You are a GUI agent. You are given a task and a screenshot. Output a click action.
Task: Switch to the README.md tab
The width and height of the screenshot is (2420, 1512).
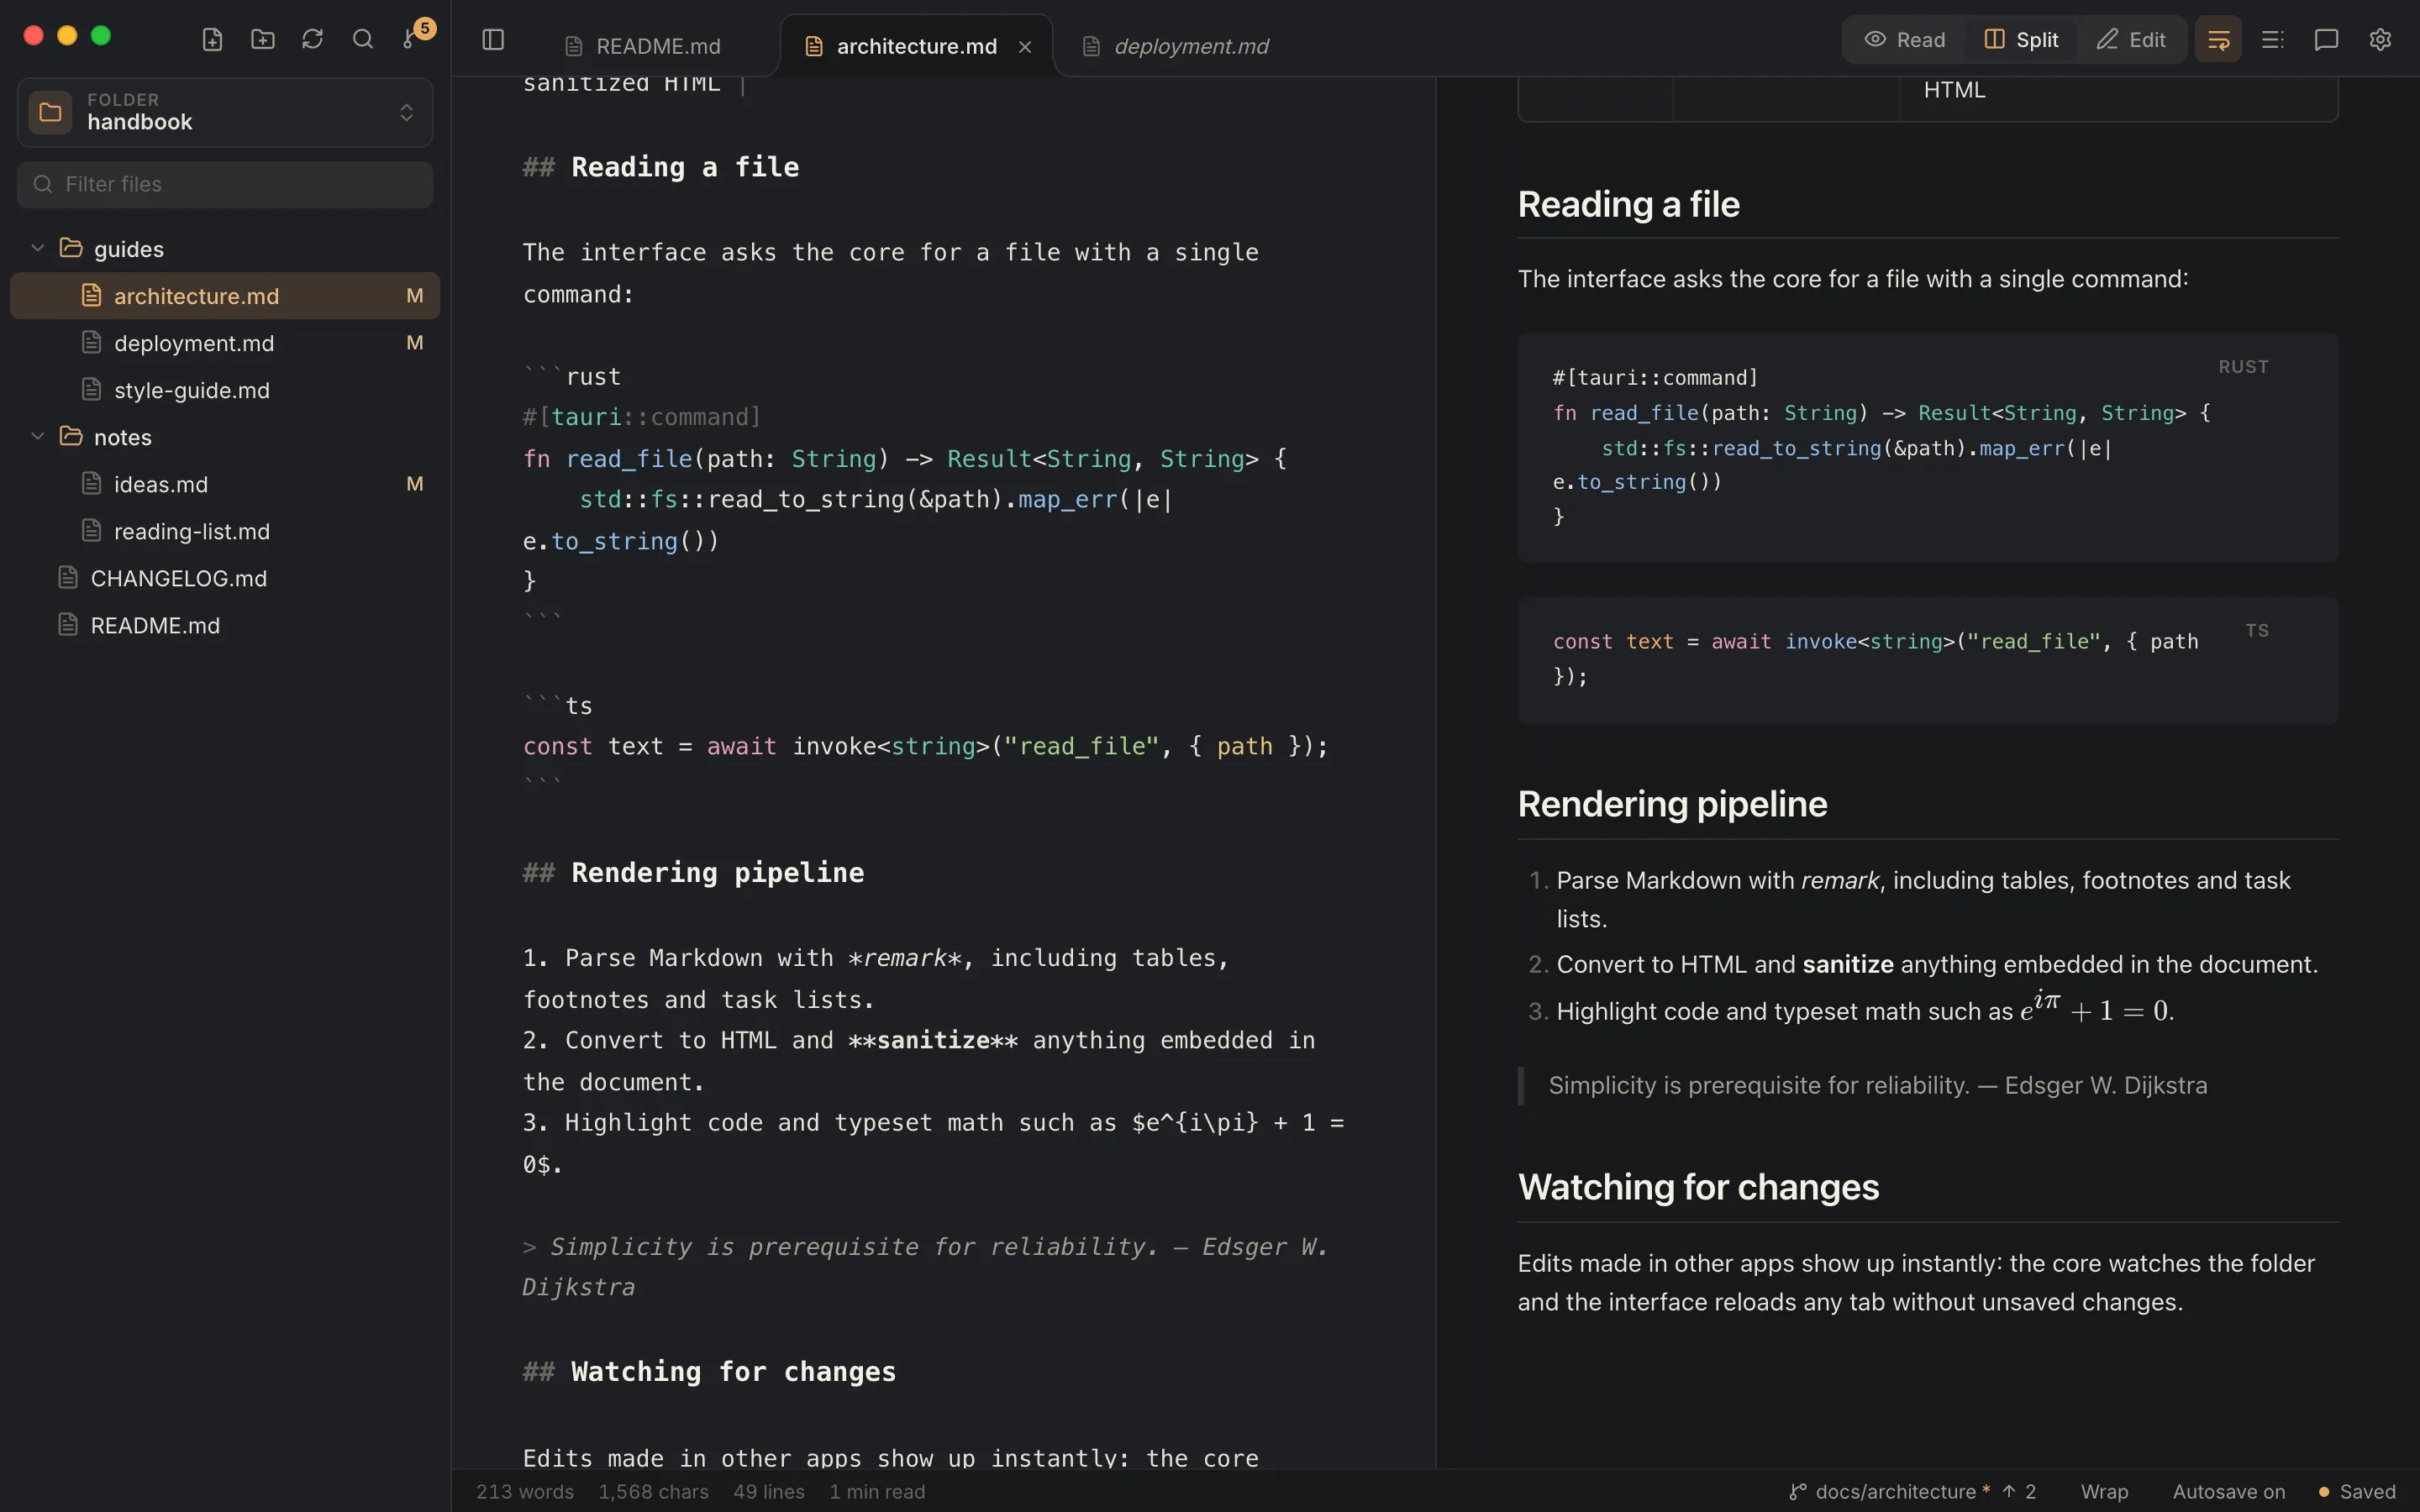tap(643, 47)
